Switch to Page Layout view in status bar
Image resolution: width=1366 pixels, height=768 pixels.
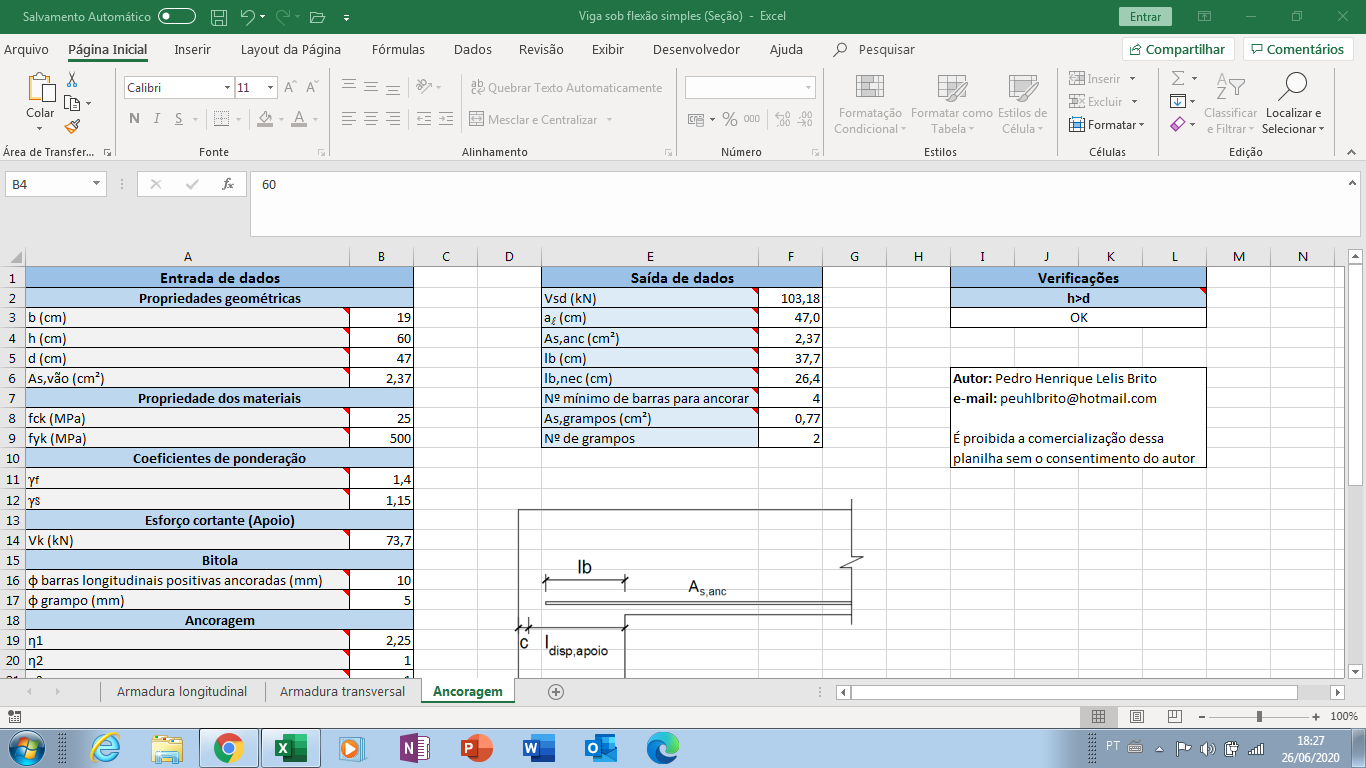point(1136,717)
